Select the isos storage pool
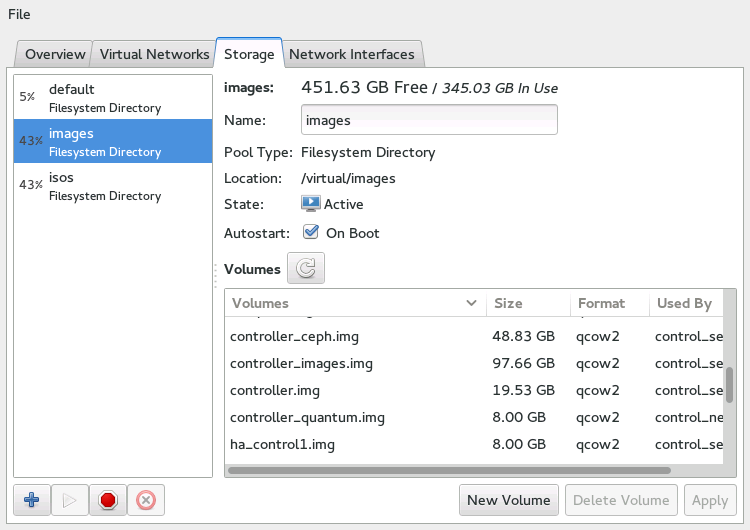Screen dimensions: 750x530 [112, 185]
